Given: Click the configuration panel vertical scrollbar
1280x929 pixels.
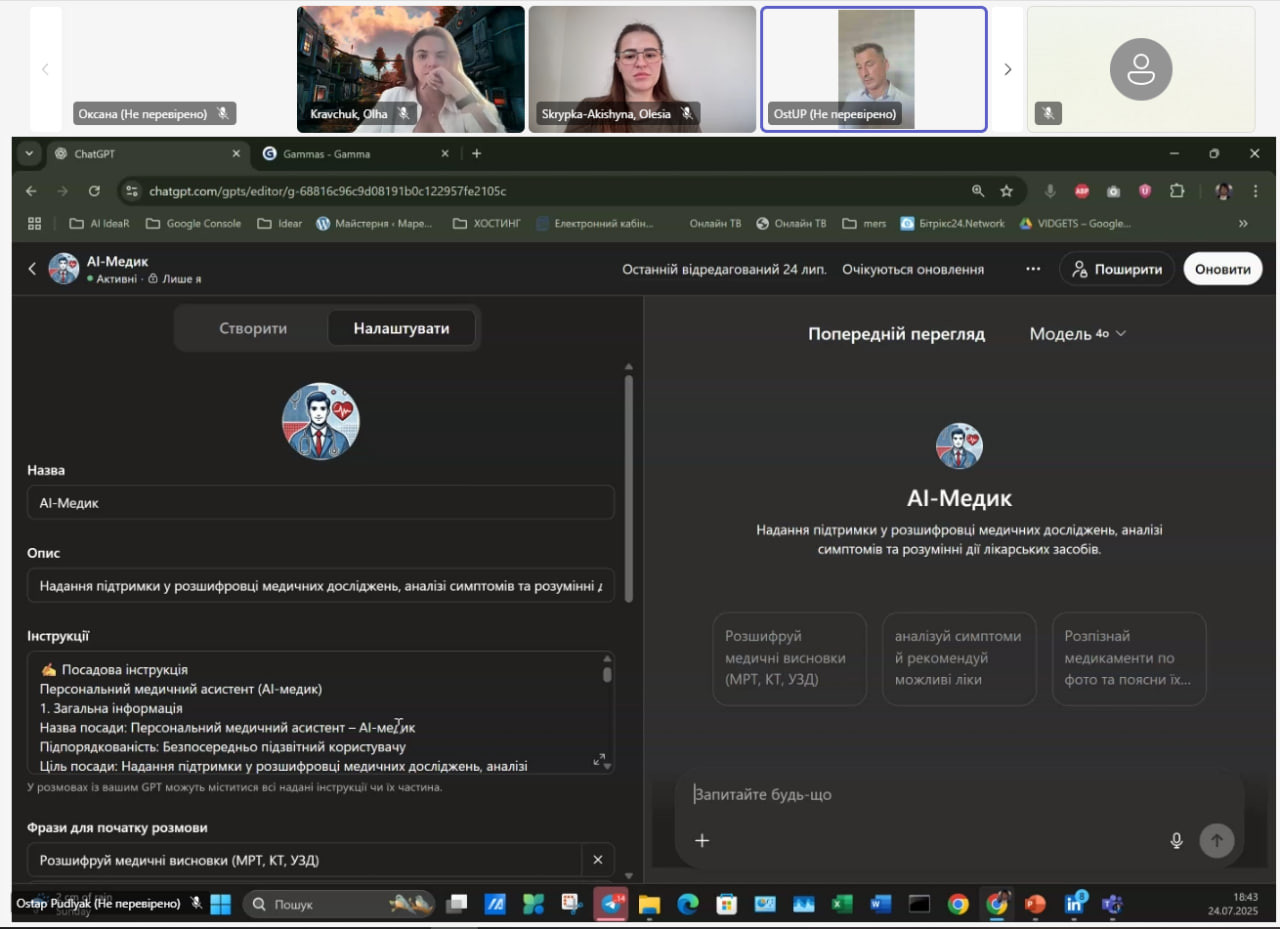Looking at the screenshot, I should tap(628, 489).
